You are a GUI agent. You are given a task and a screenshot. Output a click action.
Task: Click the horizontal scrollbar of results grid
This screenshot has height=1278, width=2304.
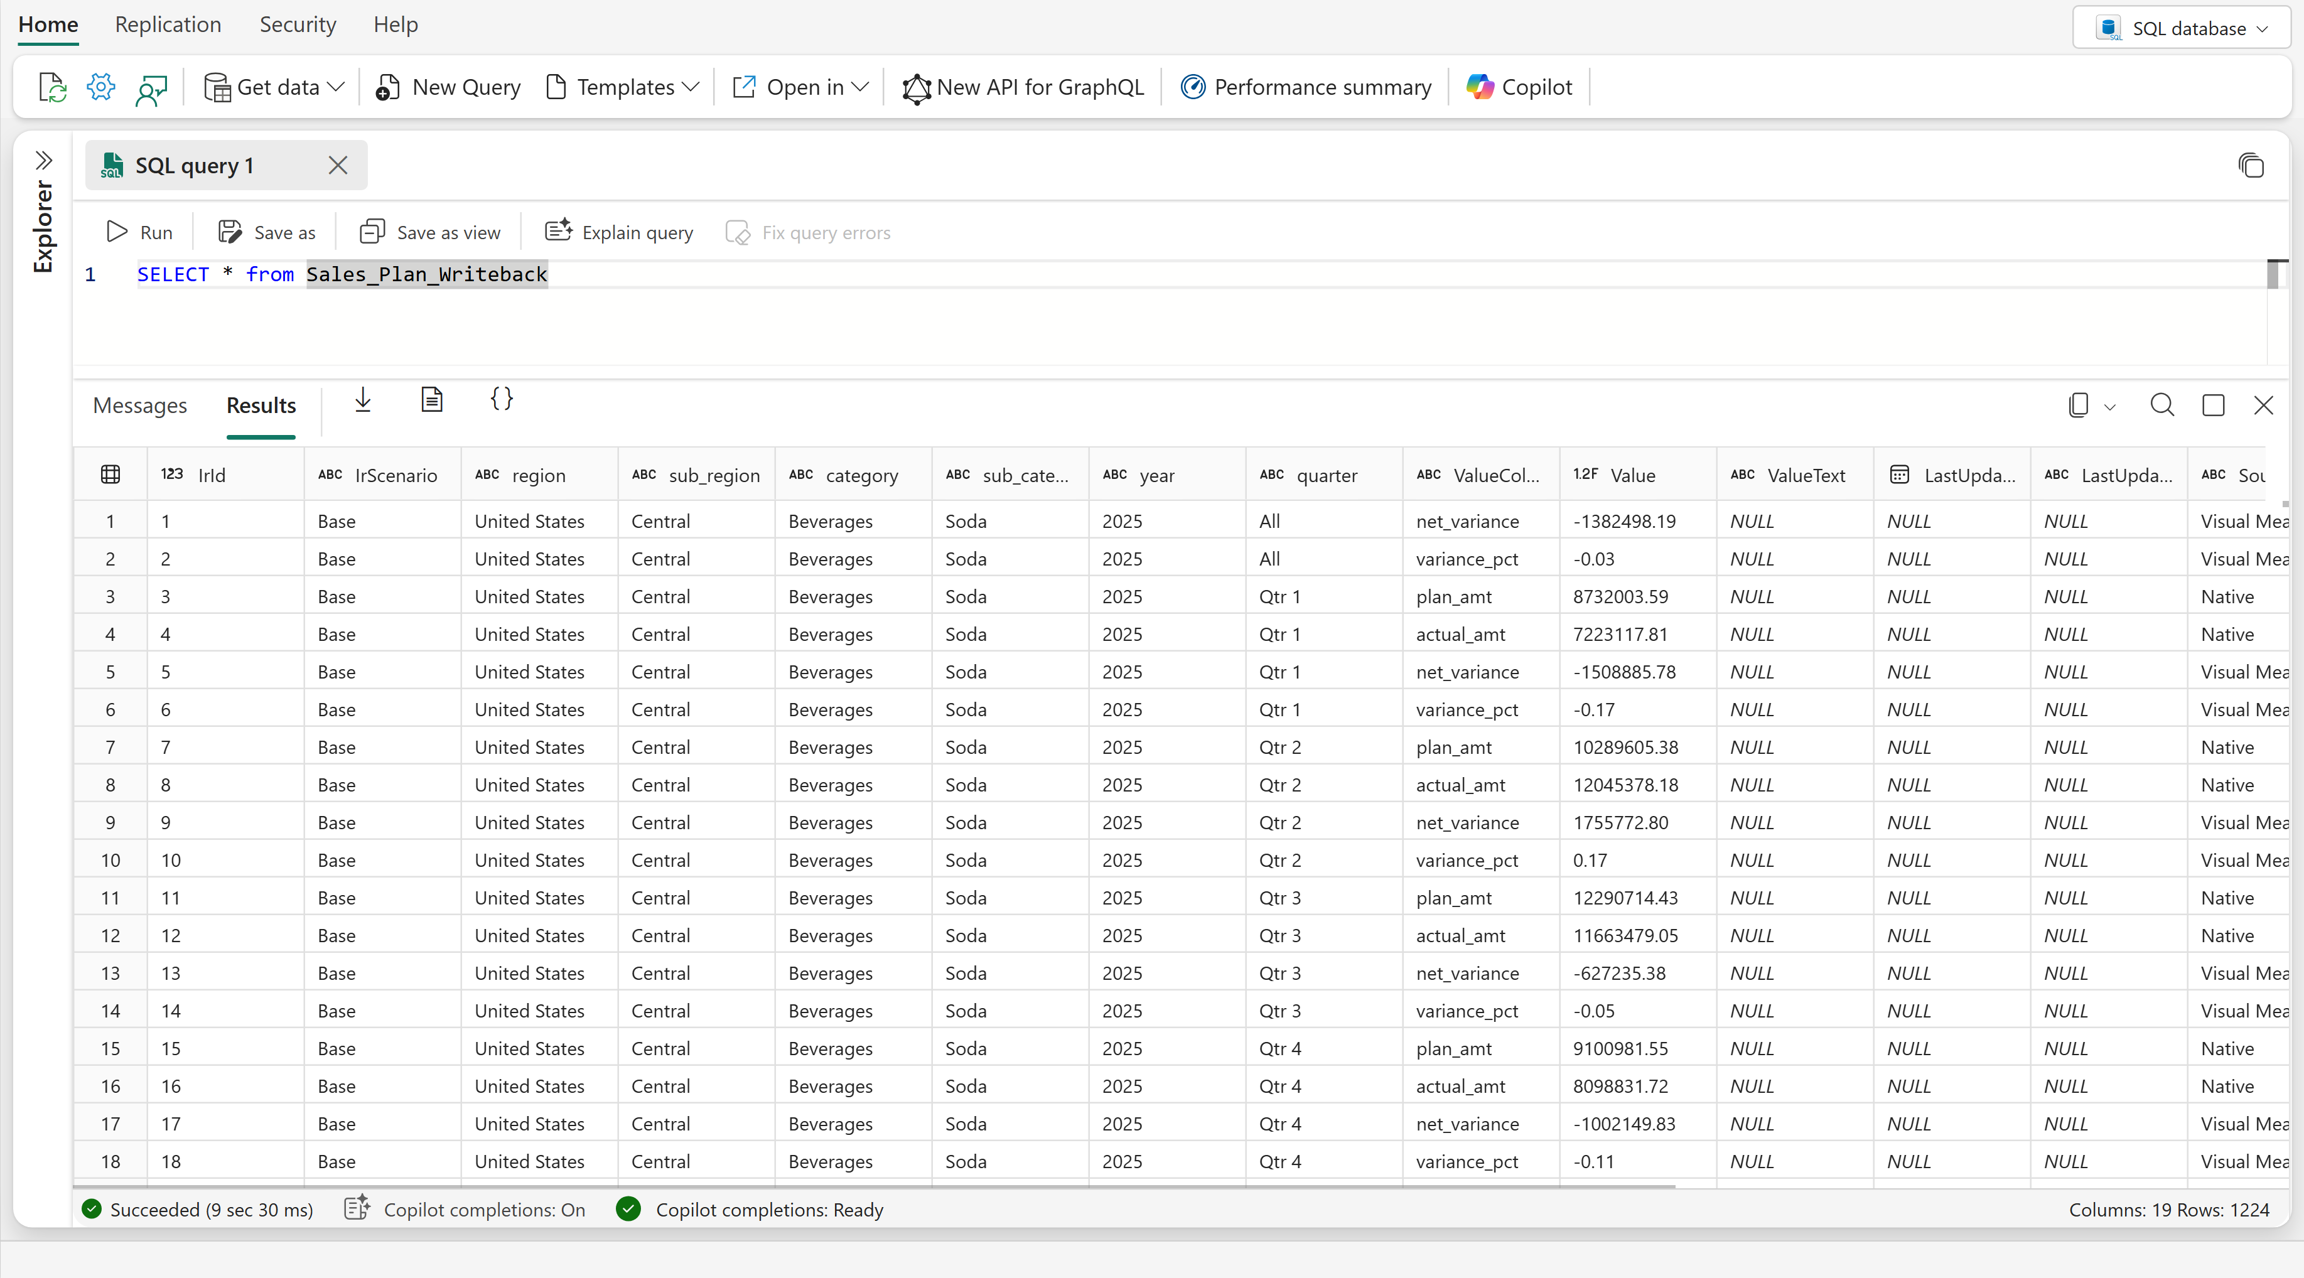coord(875,1187)
